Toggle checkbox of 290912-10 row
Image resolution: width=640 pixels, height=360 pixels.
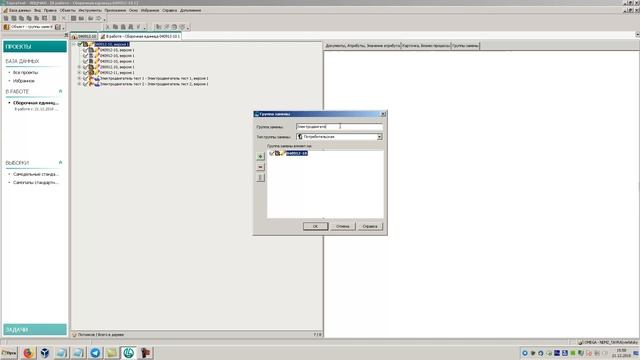click(x=85, y=67)
